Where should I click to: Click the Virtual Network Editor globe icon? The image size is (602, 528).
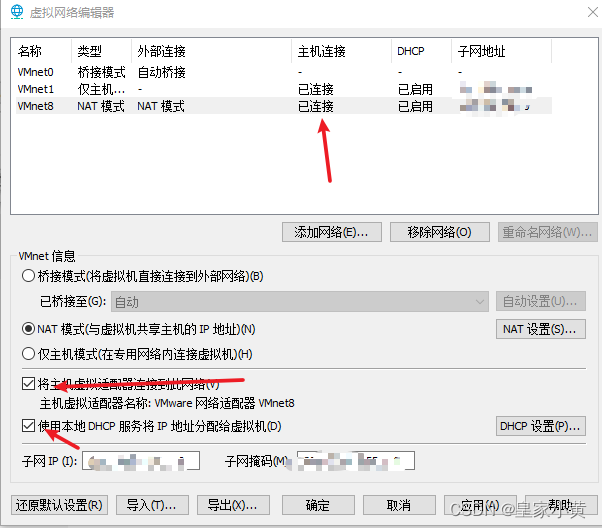[17, 12]
